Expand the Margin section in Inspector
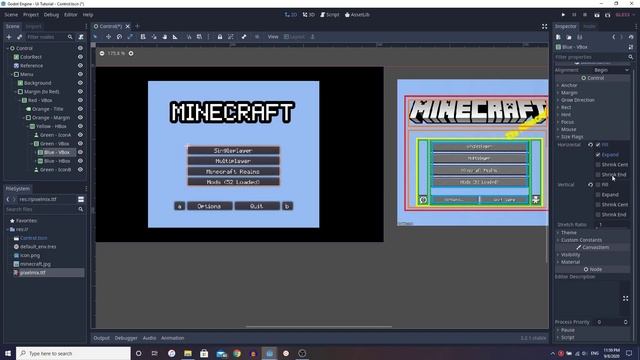640x360 pixels. 569,93
